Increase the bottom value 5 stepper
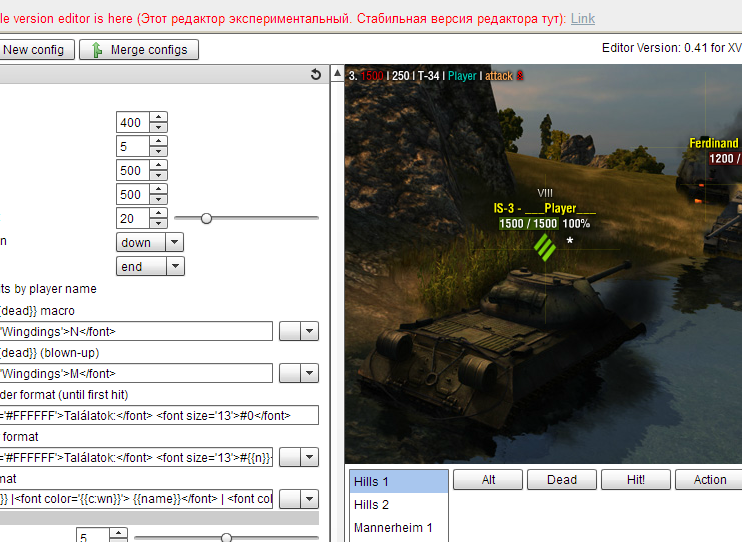The image size is (742, 542). [x=118, y=533]
